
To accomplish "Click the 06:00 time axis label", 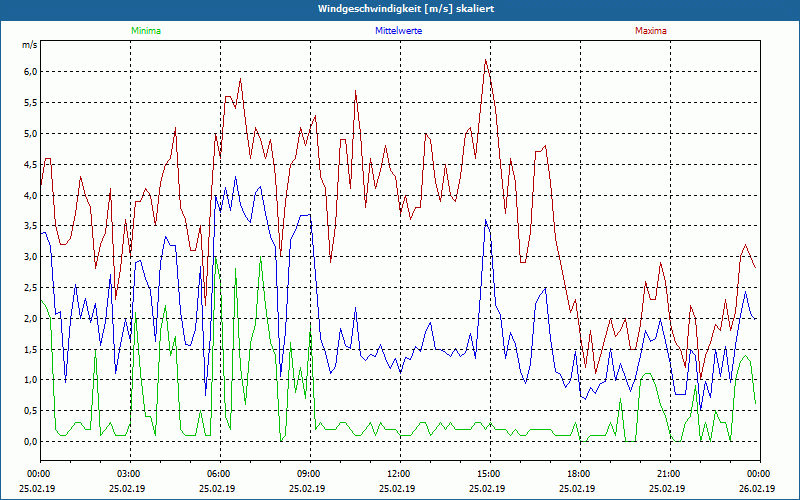I will [x=219, y=474].
